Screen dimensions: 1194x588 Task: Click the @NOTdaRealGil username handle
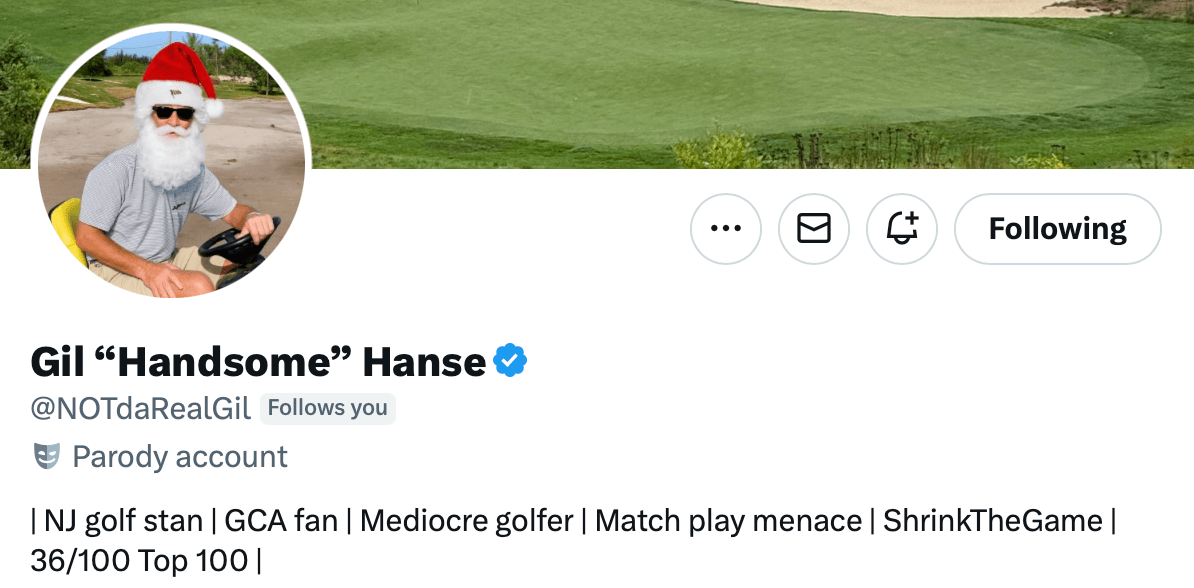141,408
